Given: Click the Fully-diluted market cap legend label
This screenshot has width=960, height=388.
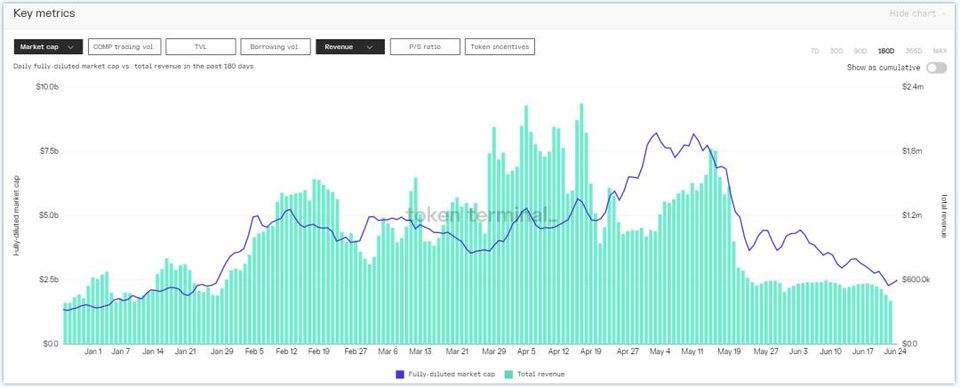Looking at the screenshot, I should pos(452,374).
